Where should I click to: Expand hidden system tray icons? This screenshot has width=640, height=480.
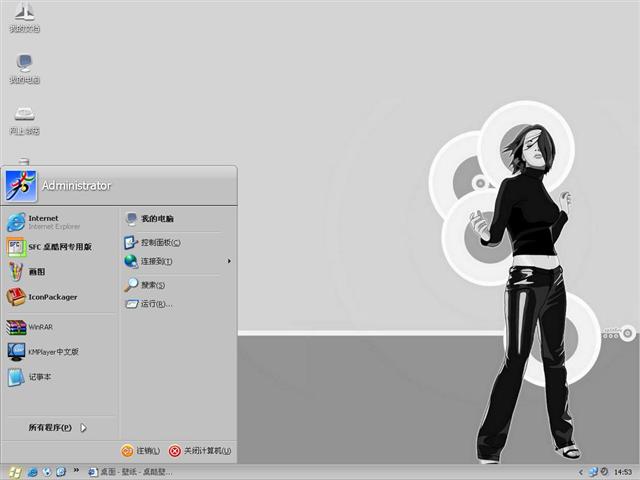coord(580,472)
